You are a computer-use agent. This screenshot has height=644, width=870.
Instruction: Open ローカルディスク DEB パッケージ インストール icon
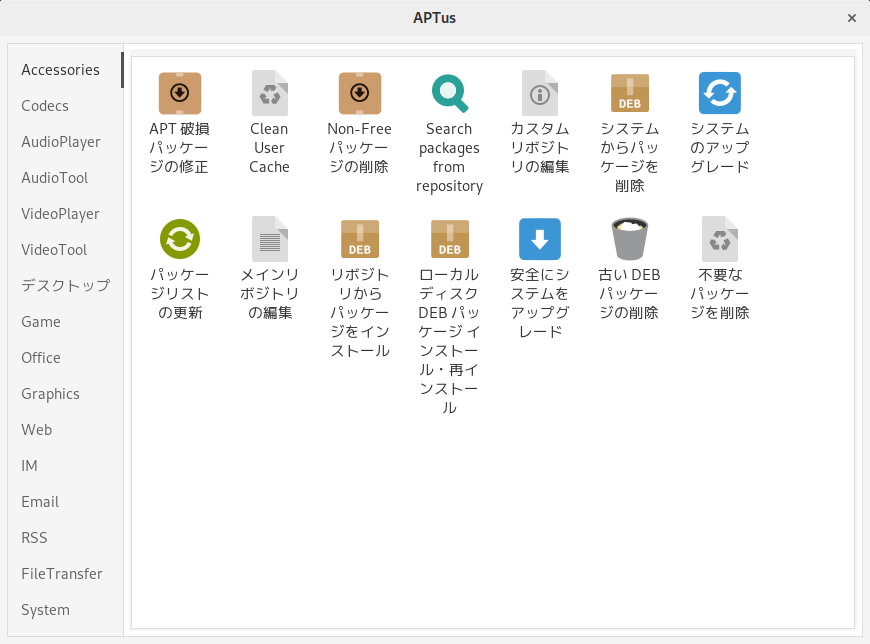coord(449,239)
